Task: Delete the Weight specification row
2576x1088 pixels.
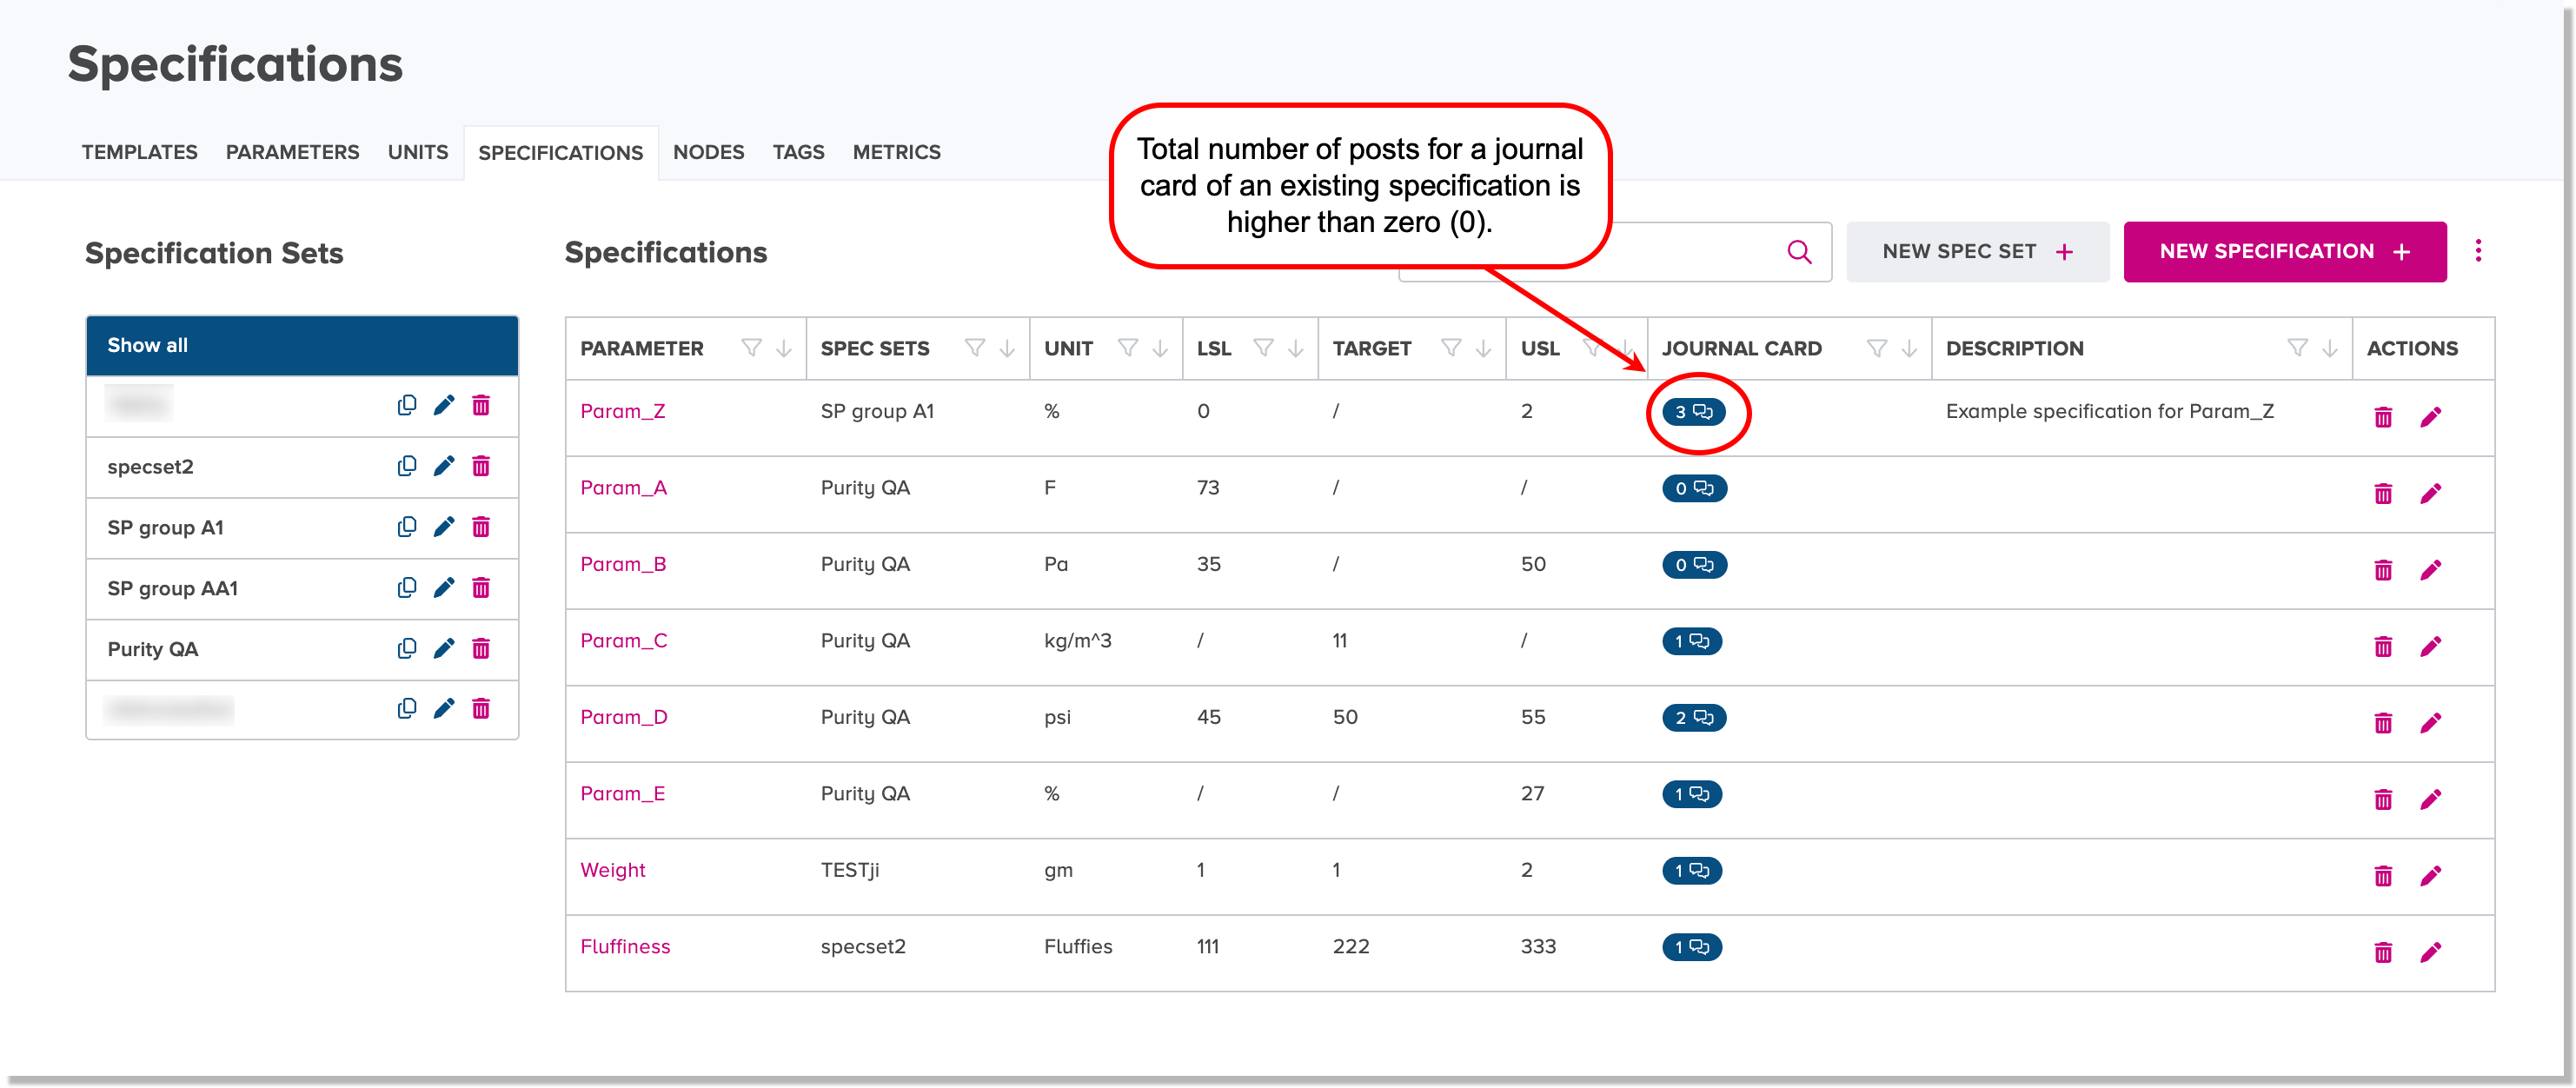Action: [2383, 877]
